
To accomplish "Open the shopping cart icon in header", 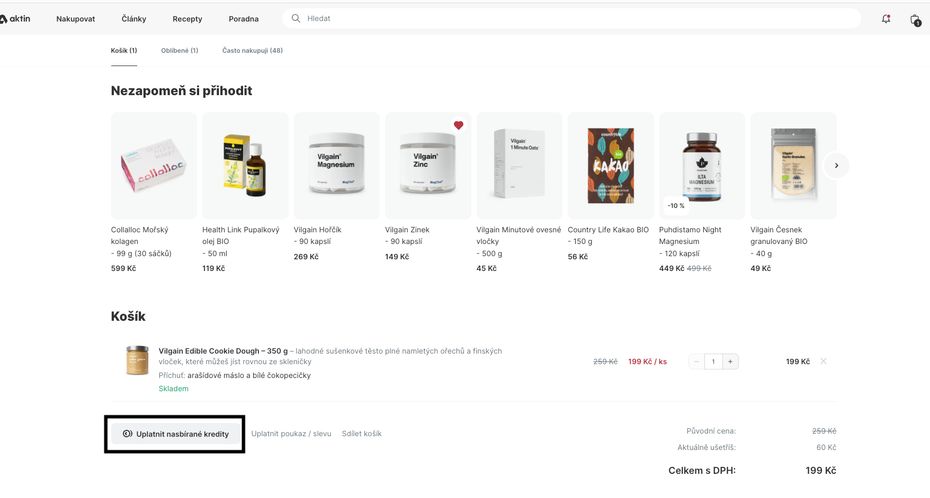I will (915, 20).
